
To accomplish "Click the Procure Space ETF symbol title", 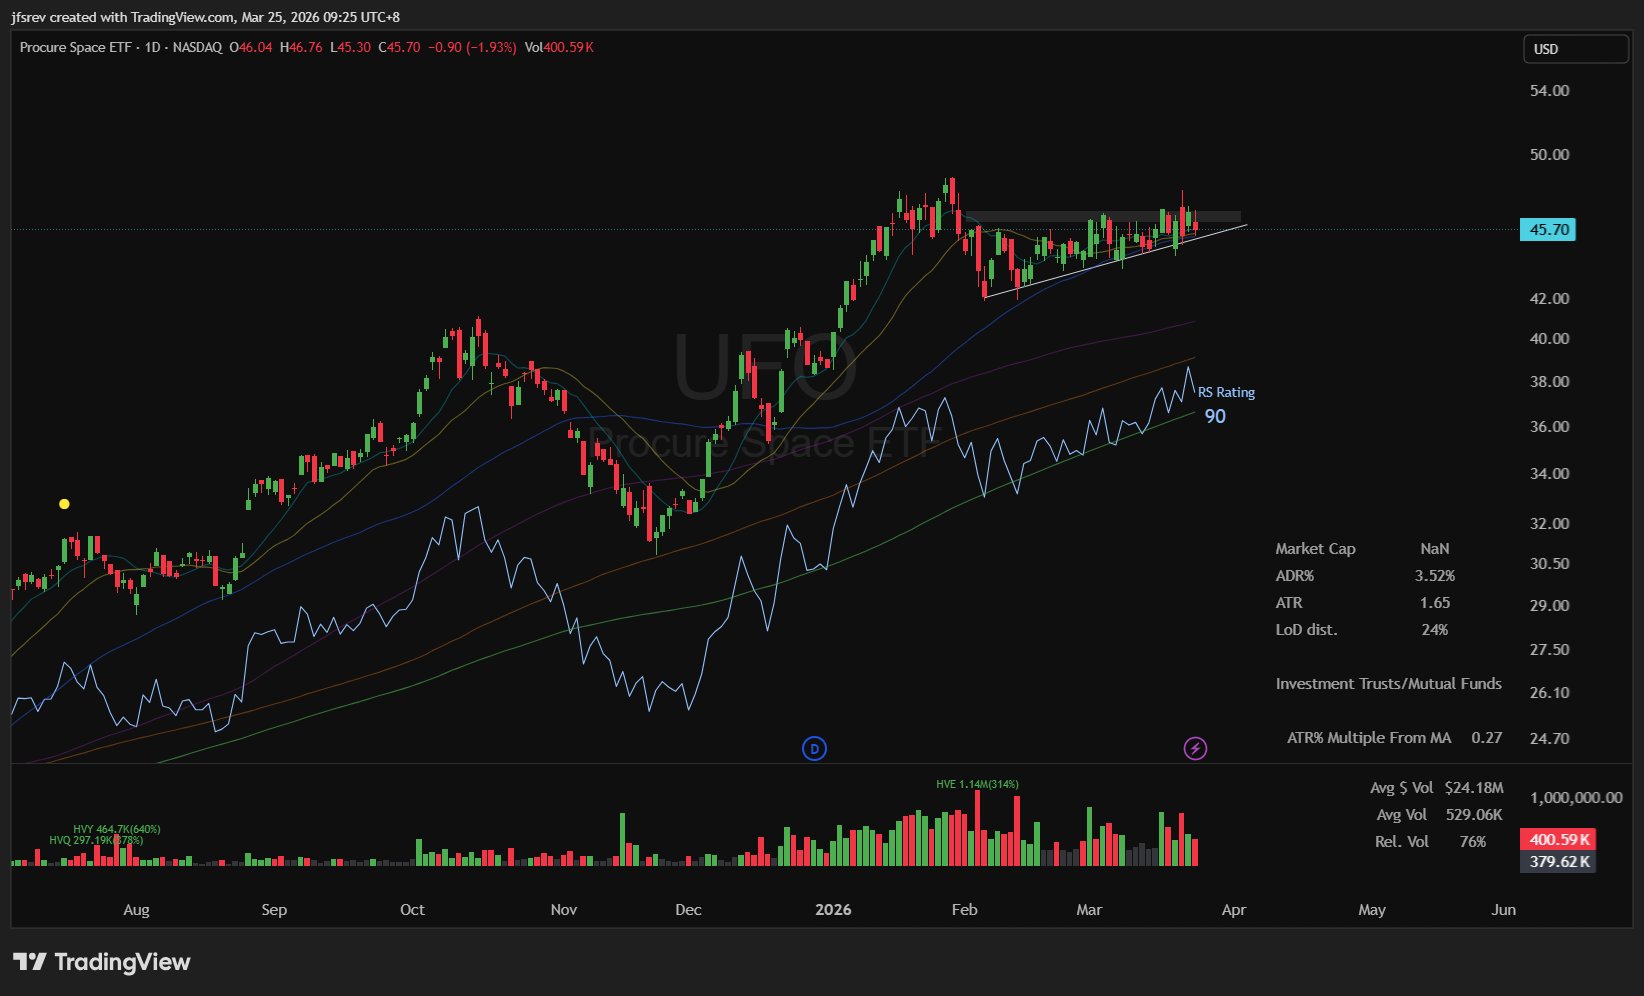I will point(75,47).
